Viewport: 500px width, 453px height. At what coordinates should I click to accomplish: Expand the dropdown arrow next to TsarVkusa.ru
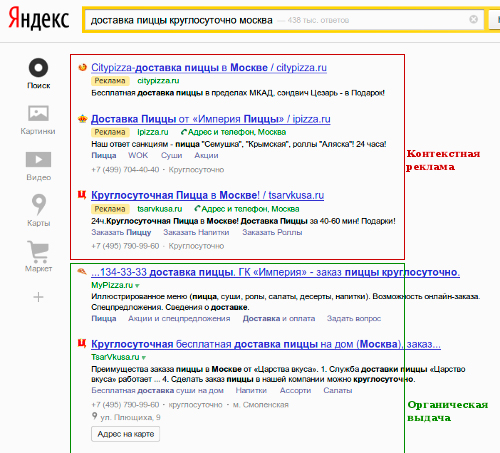[144, 358]
